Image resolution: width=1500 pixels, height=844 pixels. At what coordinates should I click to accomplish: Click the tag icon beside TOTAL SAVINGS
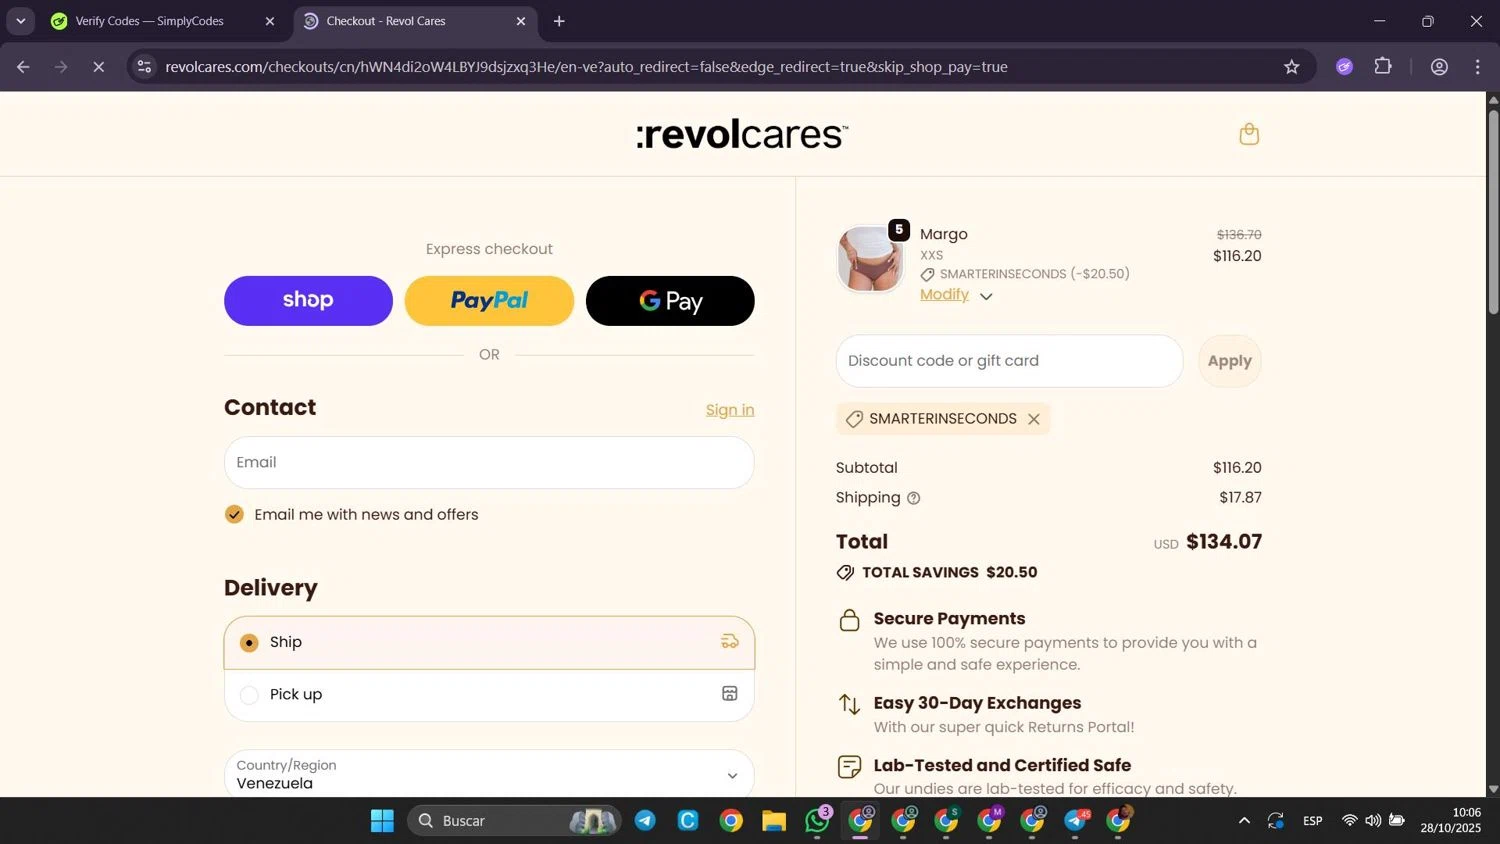pos(845,573)
